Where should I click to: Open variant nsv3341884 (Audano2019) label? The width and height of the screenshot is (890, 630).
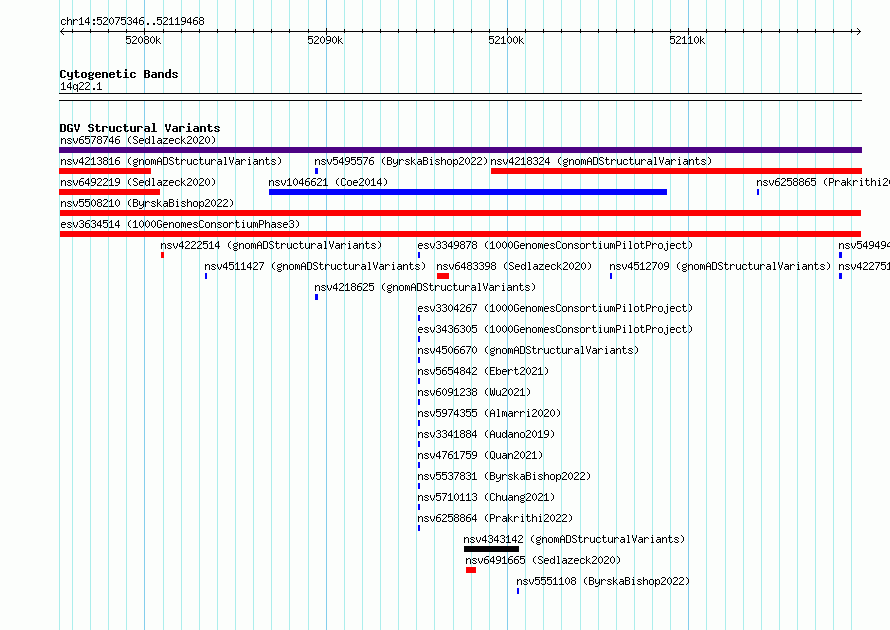(486, 434)
